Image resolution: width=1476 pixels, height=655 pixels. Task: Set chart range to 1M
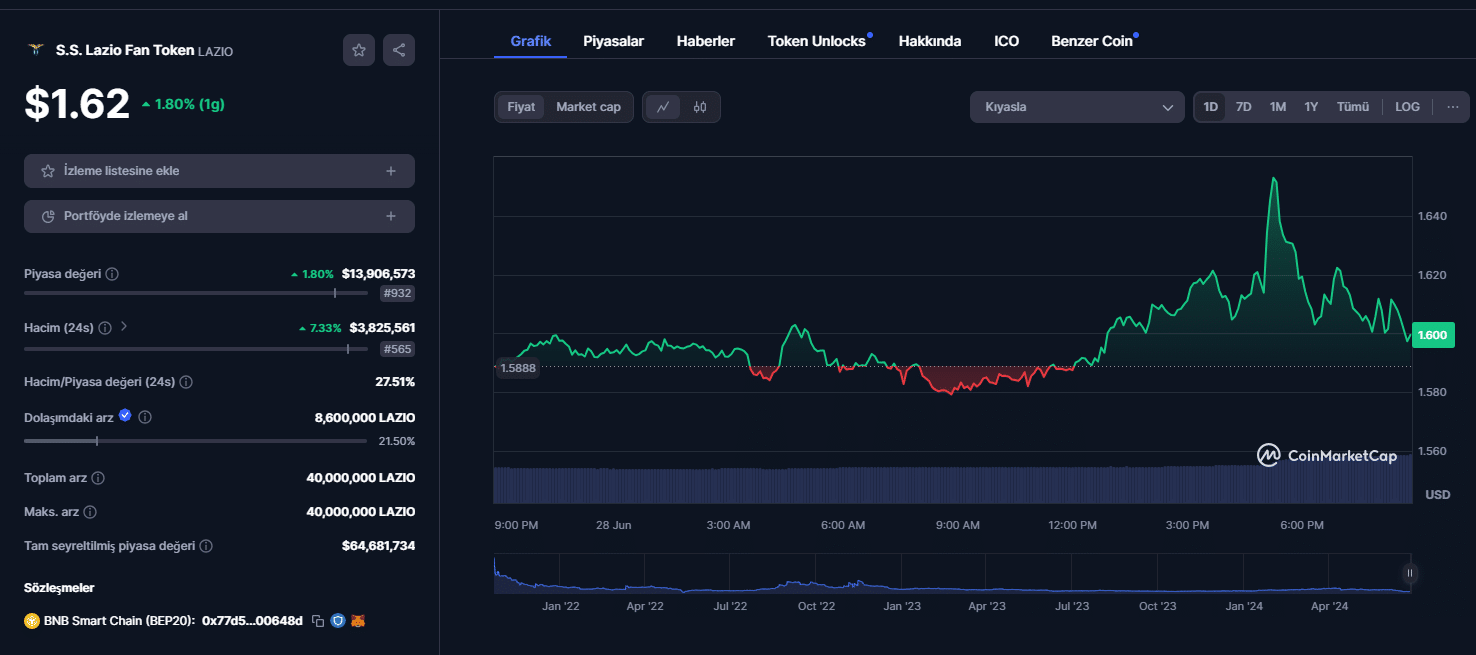tap(1278, 107)
